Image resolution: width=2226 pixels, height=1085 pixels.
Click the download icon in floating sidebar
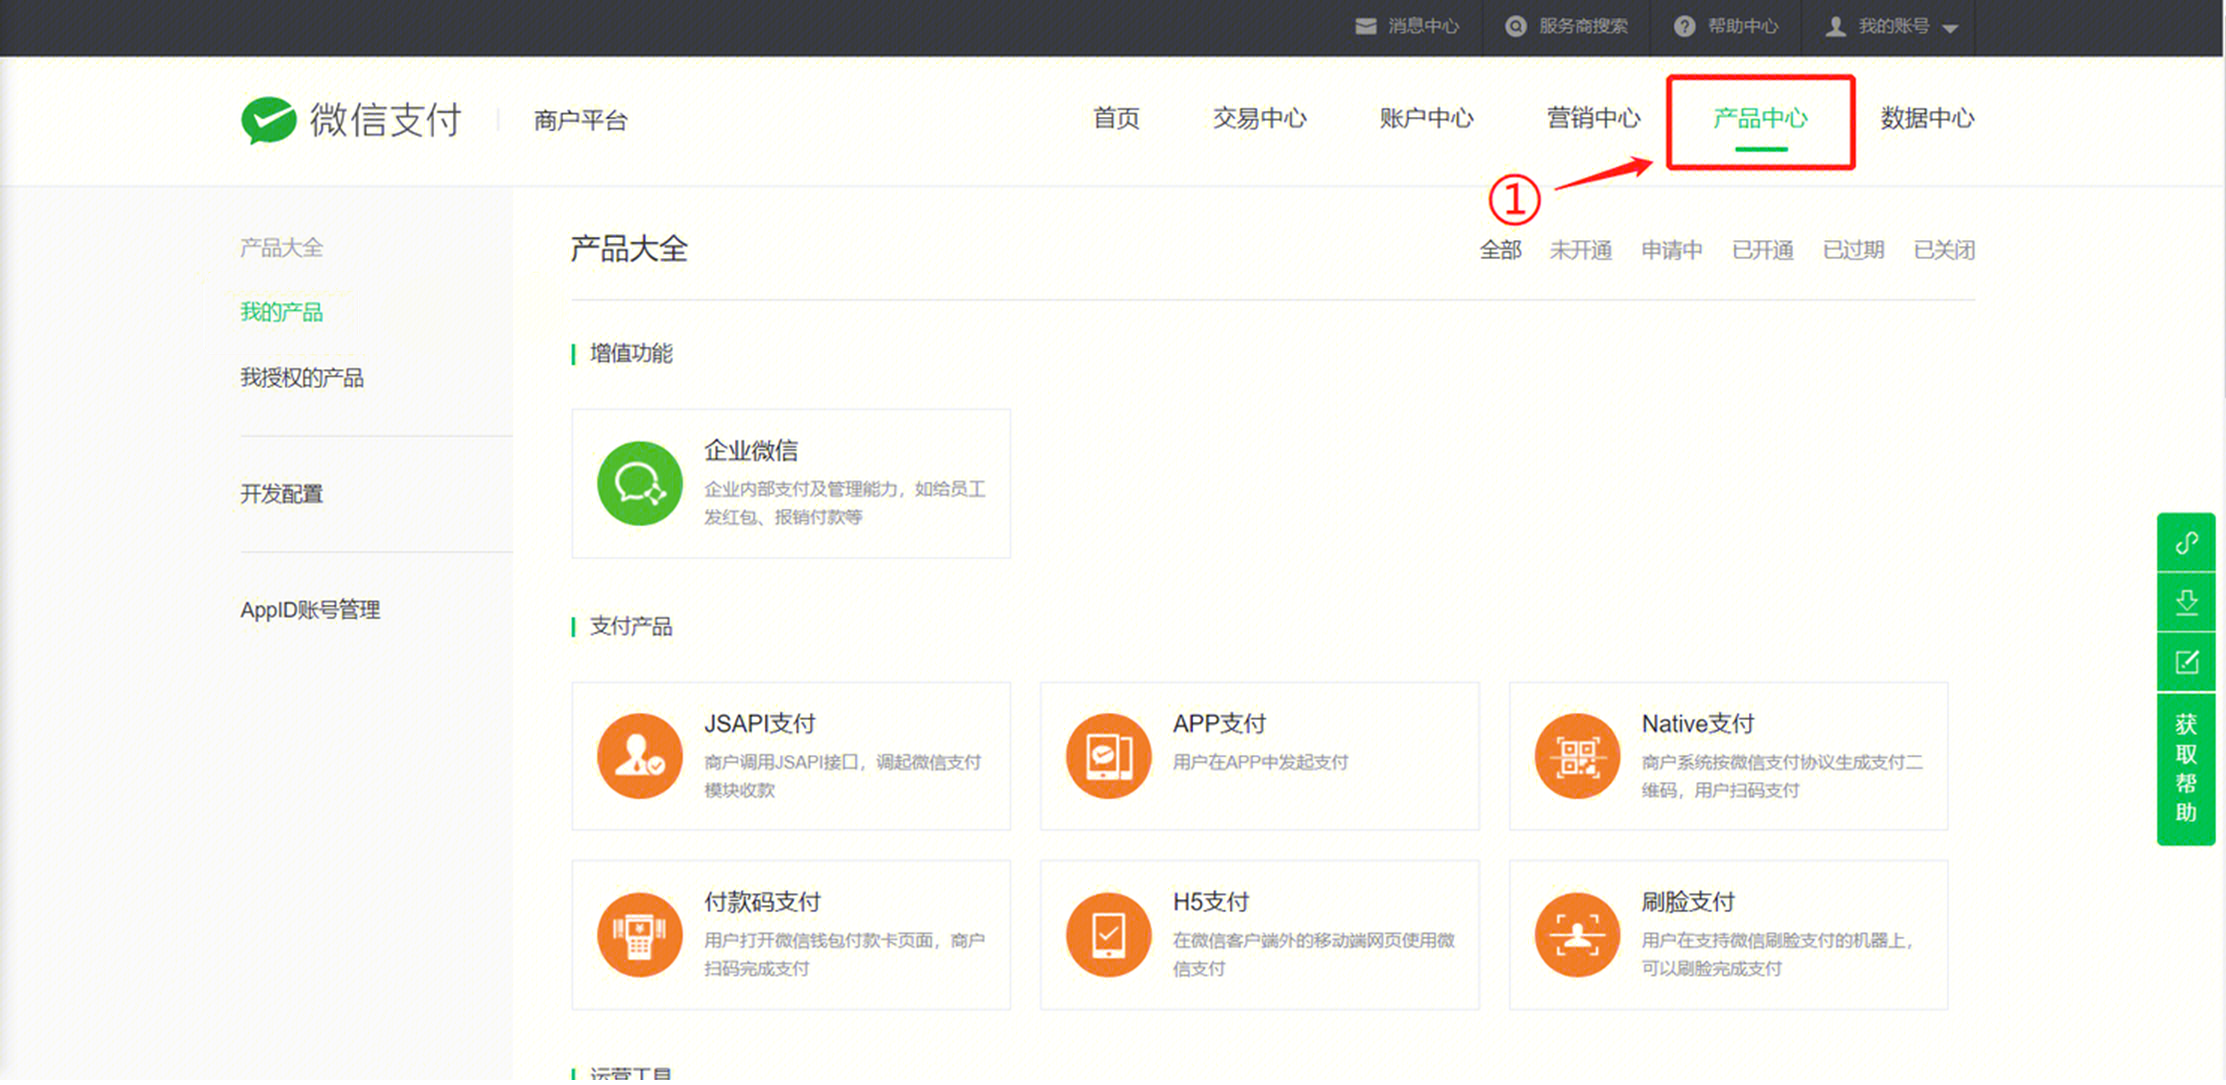click(2186, 602)
